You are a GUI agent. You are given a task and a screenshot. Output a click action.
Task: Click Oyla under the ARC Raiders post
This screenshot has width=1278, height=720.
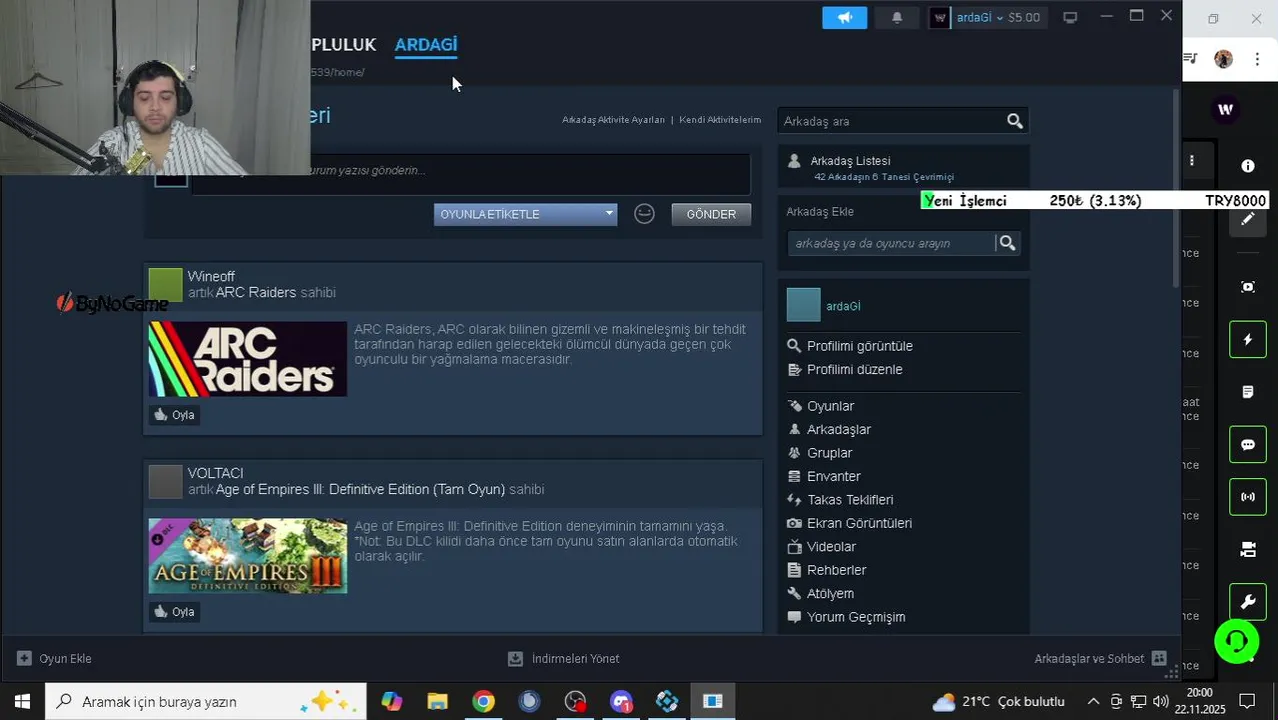tap(174, 415)
